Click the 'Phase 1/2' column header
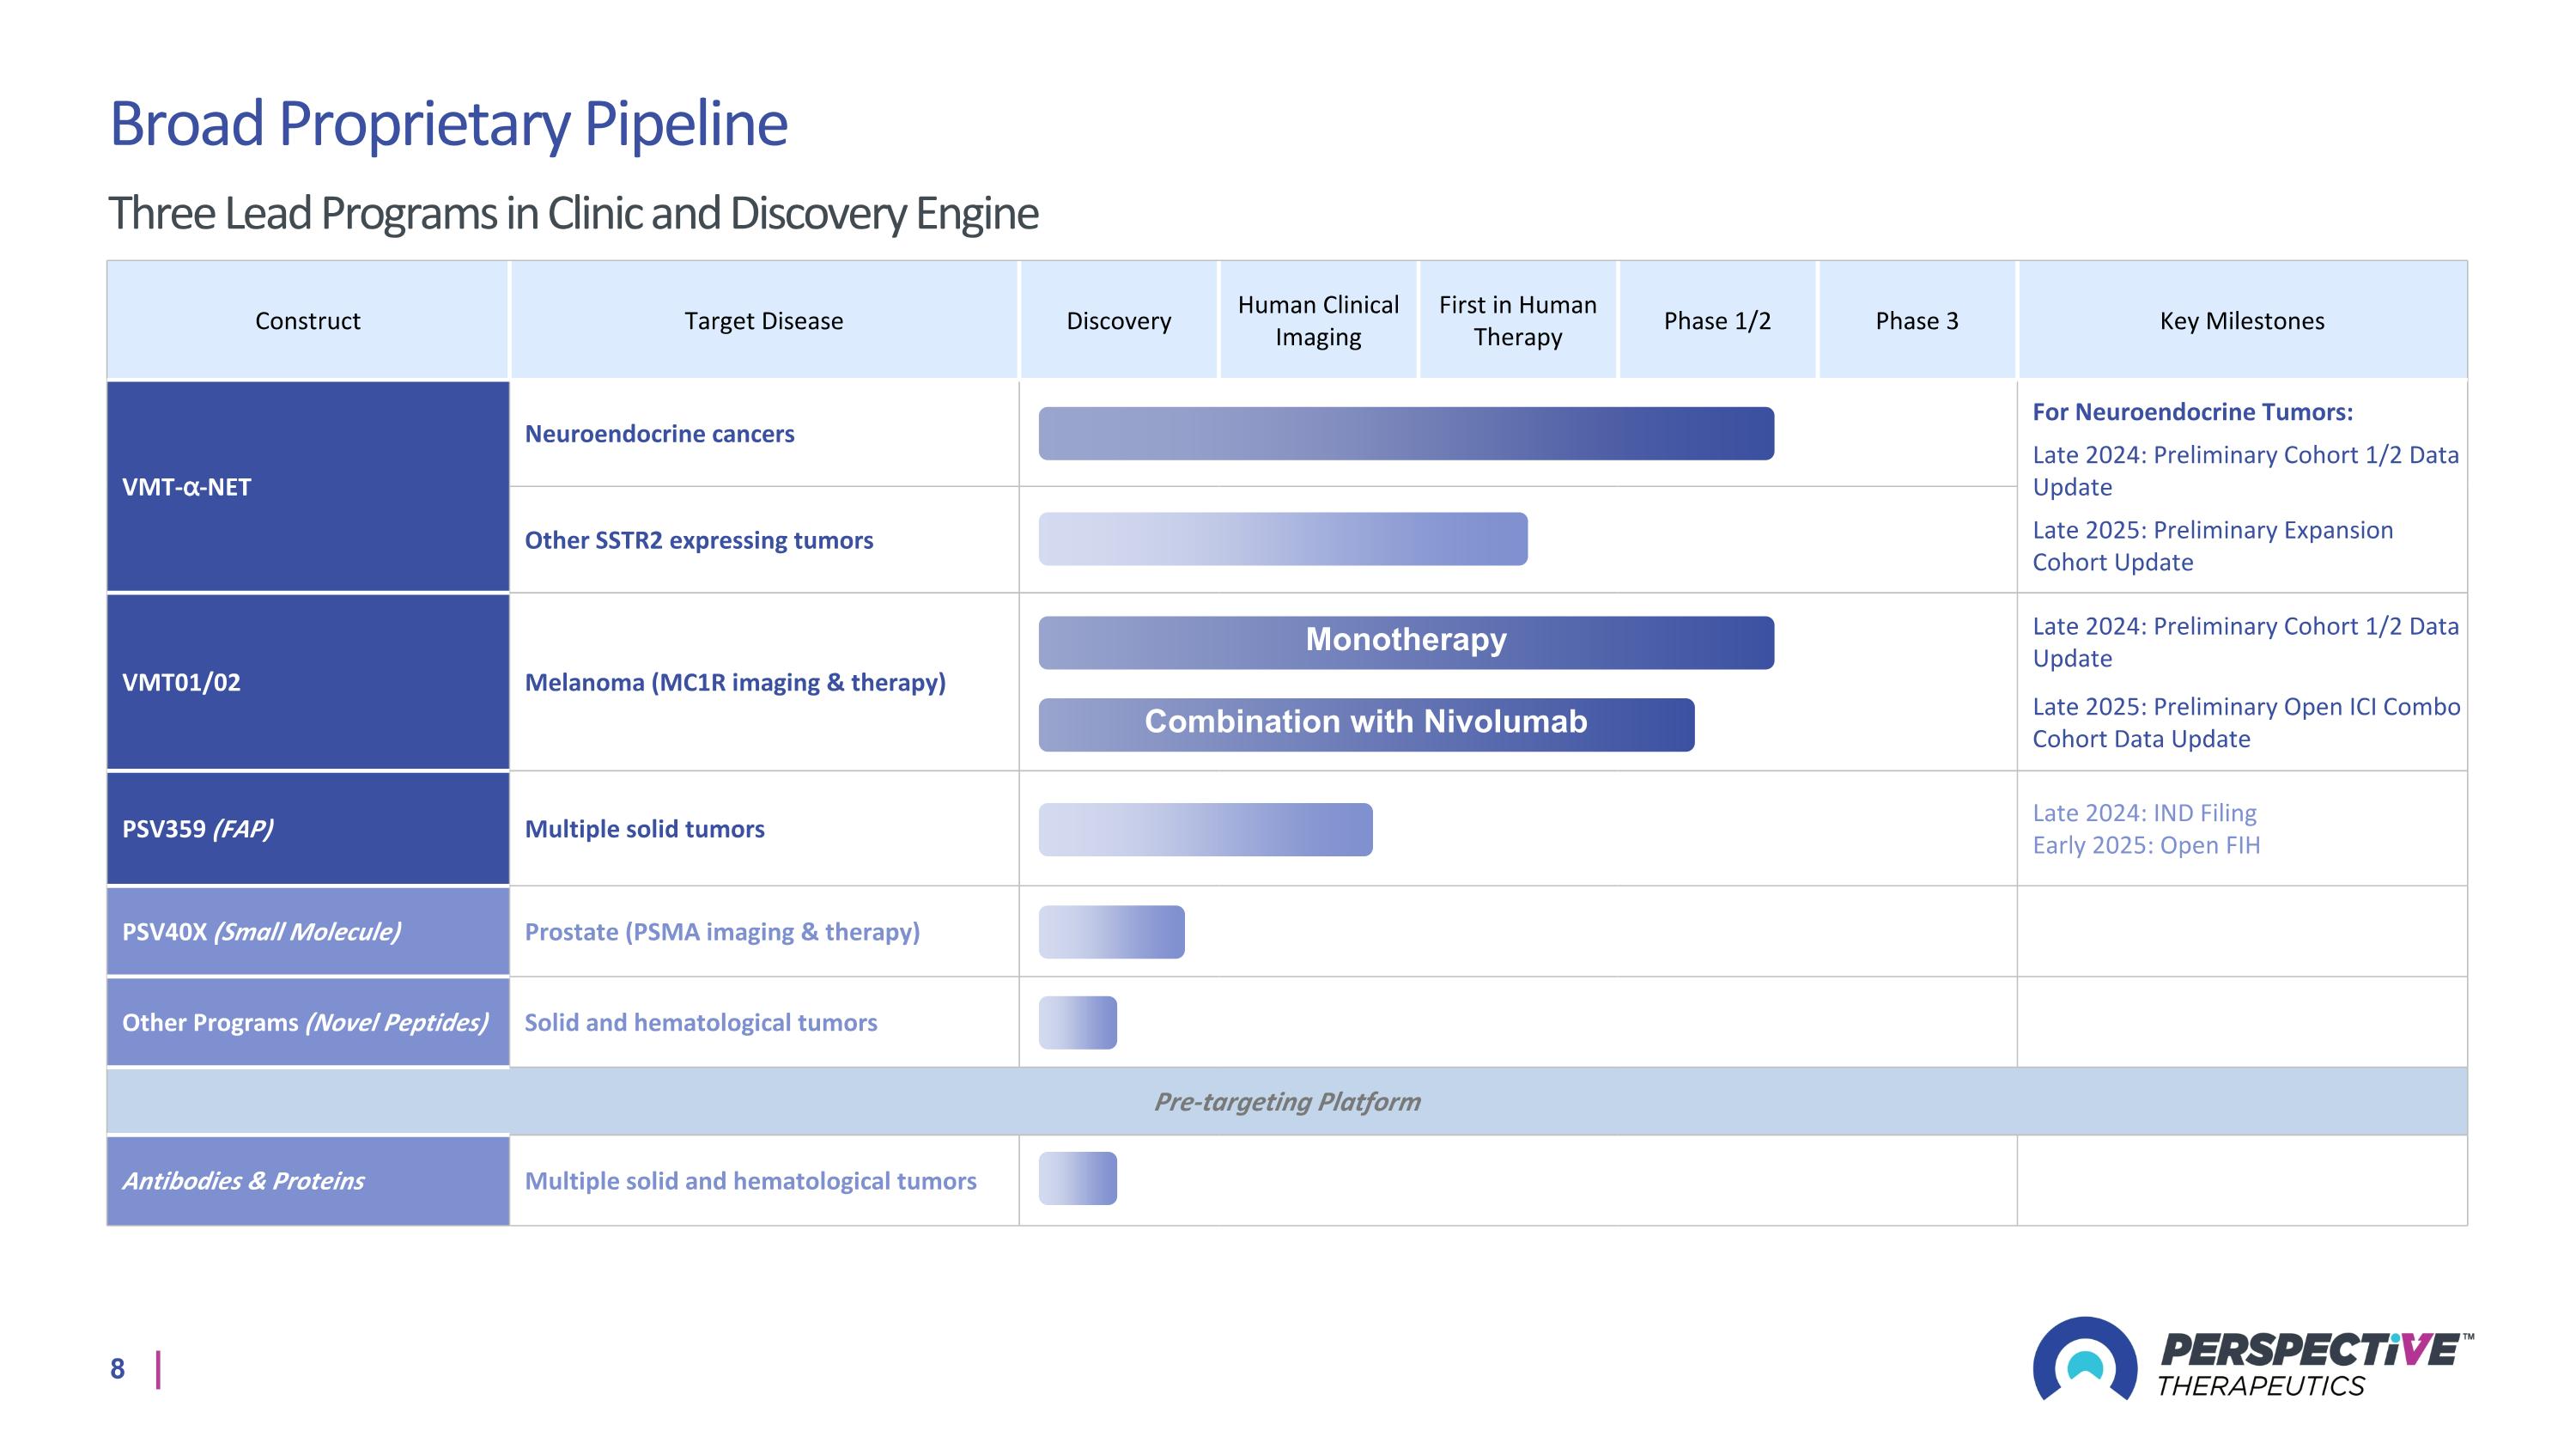The height and width of the screenshot is (1449, 2576). tap(1717, 320)
